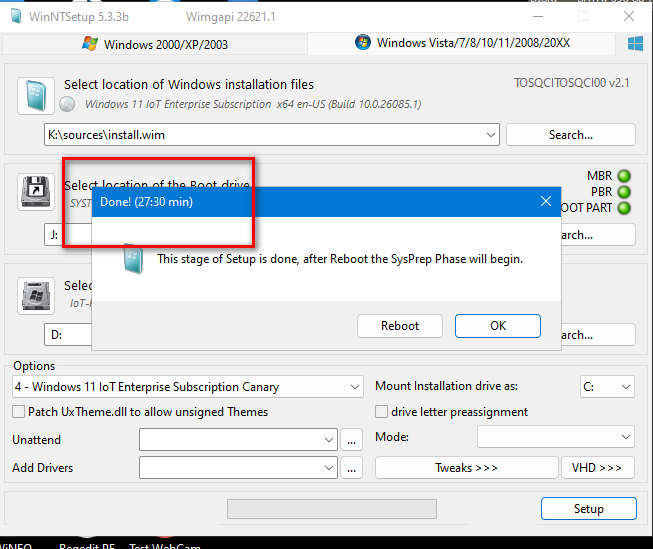Click the installation drive hard disk icon
Screen dimensions: 653x549
36,296
